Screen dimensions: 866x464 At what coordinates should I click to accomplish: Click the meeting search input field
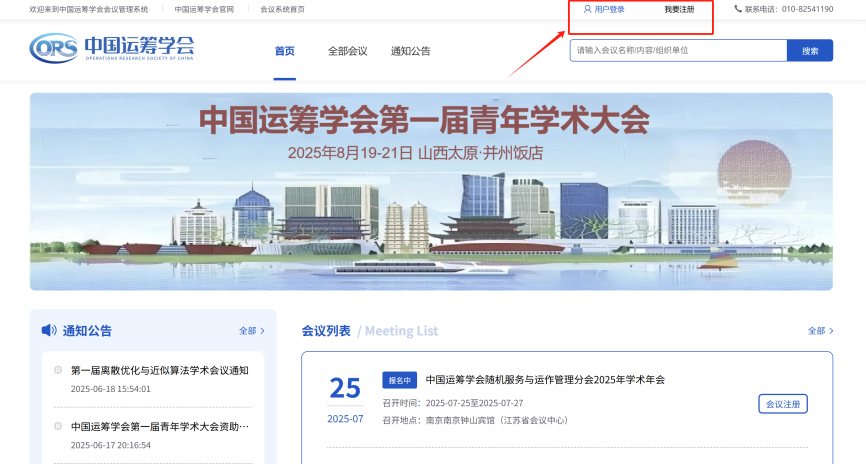(678, 50)
